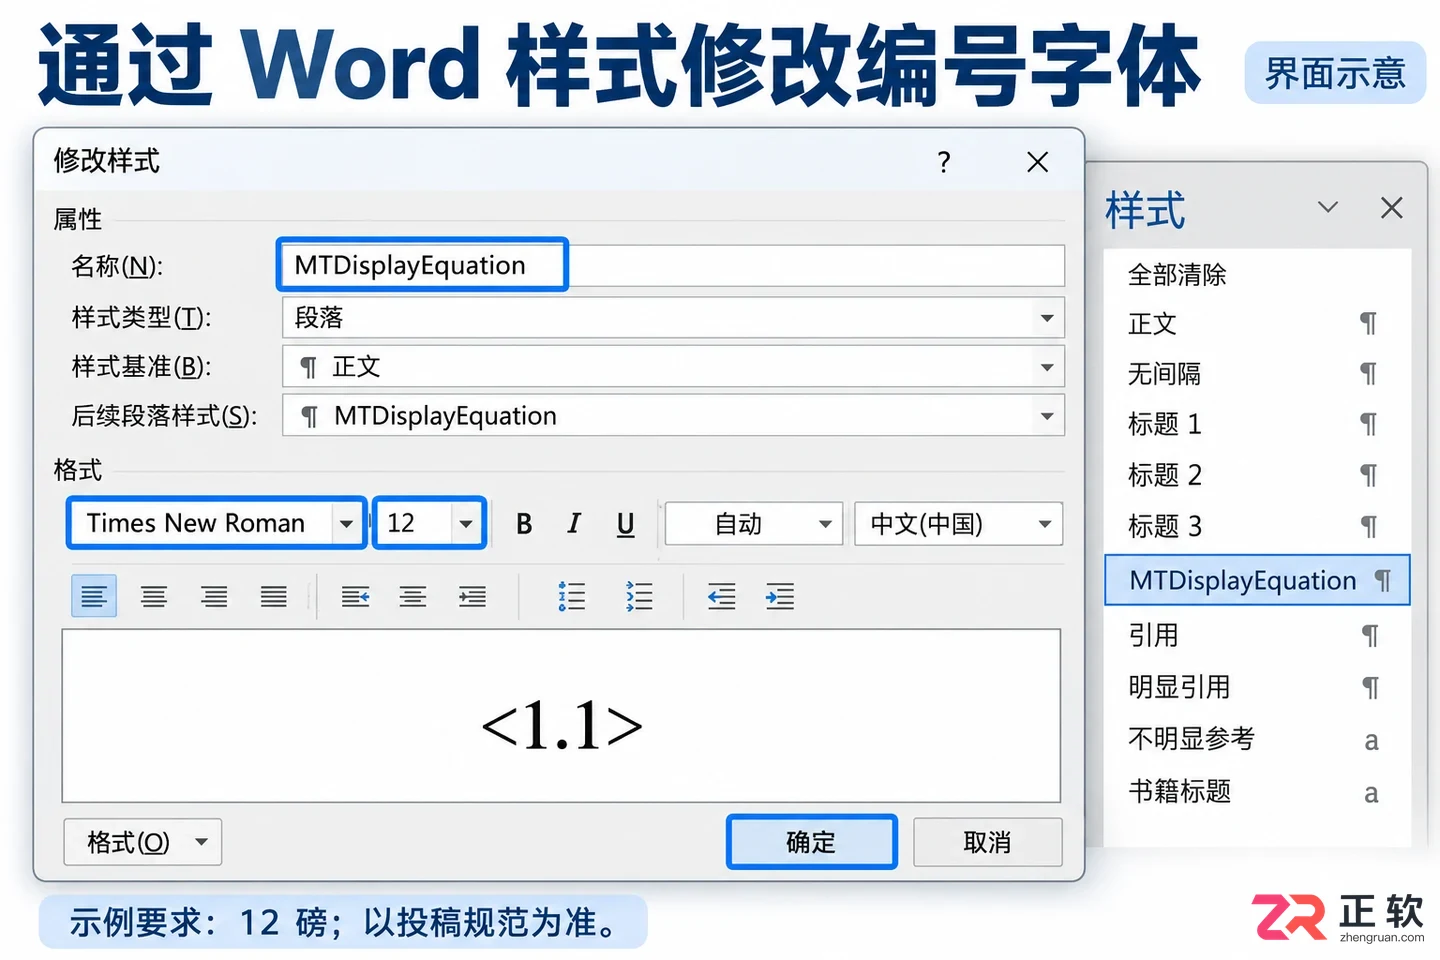
Task: Select 标题 2 style
Action: 1257,475
